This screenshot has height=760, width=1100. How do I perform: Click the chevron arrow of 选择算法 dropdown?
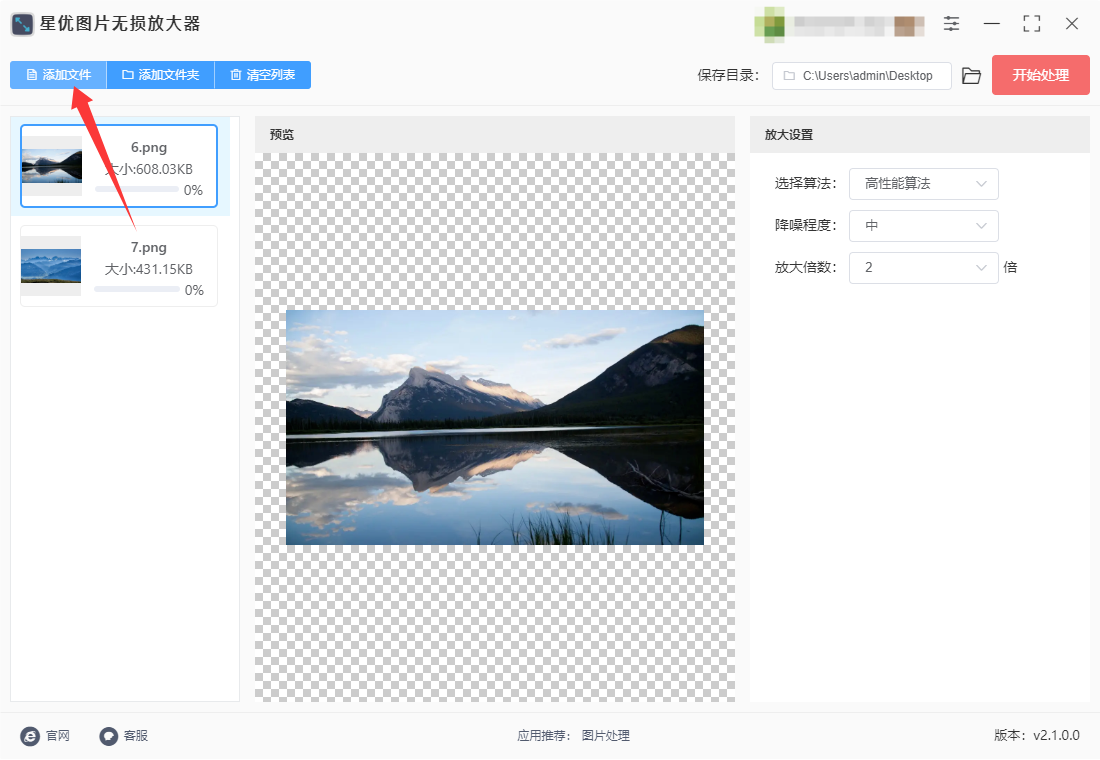click(x=981, y=184)
